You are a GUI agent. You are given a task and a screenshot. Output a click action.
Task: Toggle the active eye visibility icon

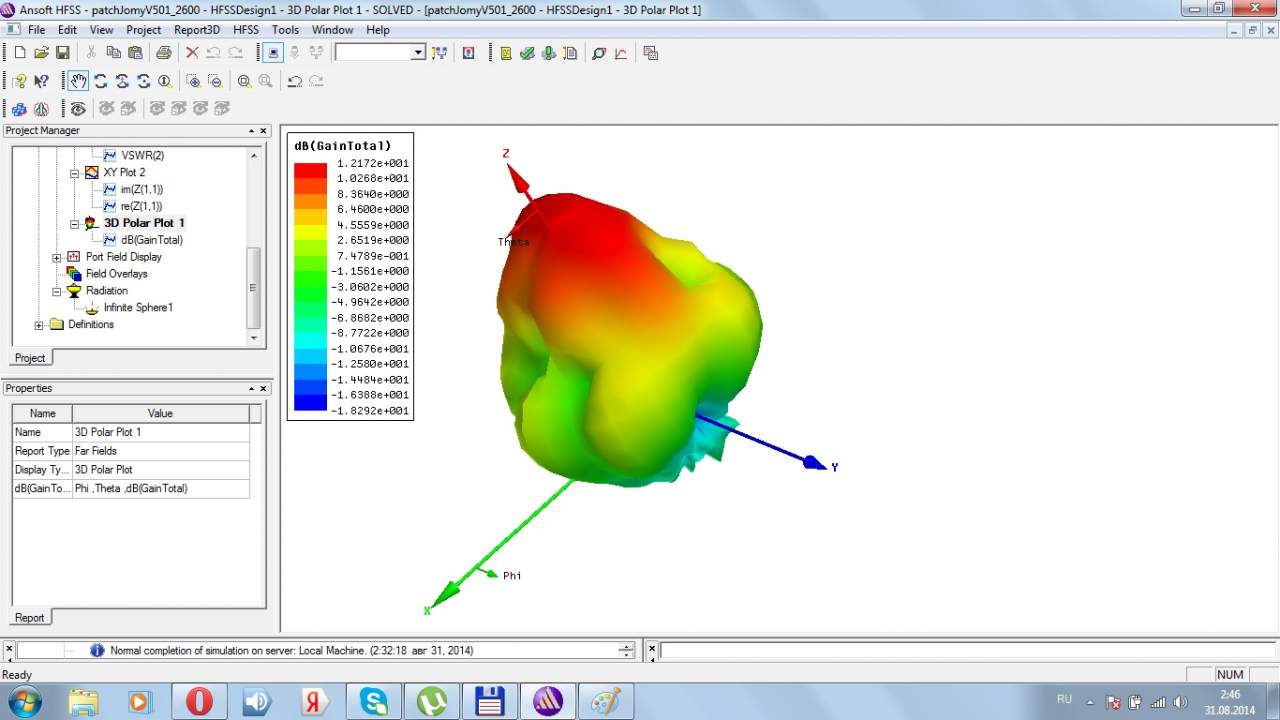click(78, 108)
